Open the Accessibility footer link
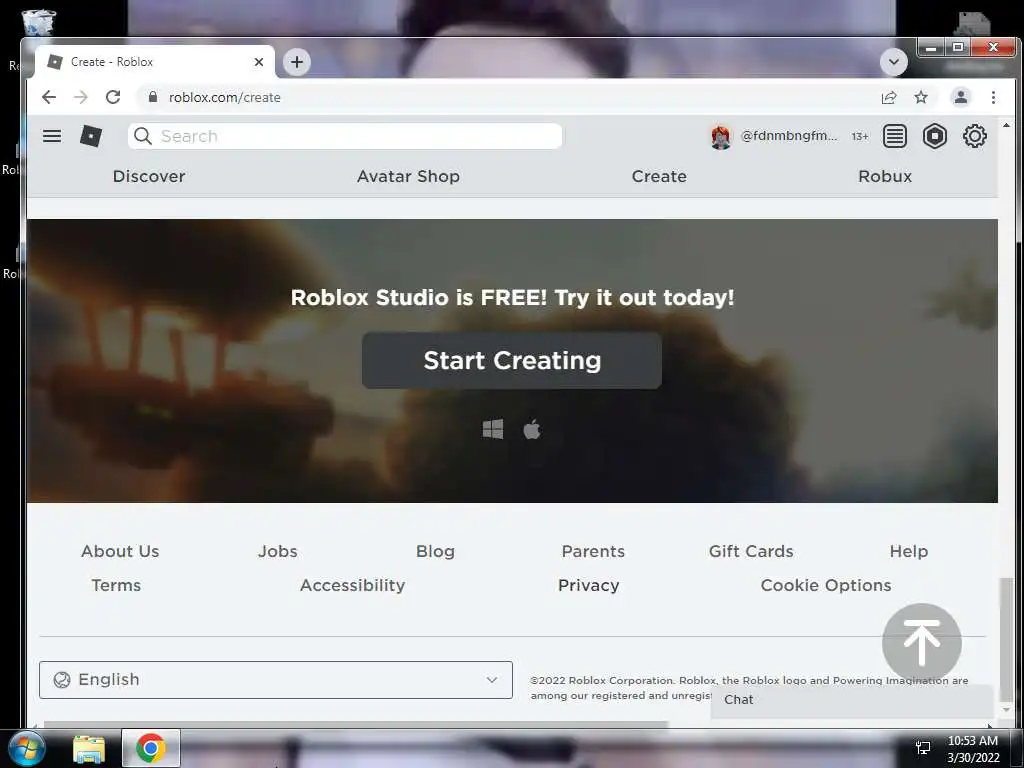This screenshot has width=1024, height=768. tap(353, 585)
